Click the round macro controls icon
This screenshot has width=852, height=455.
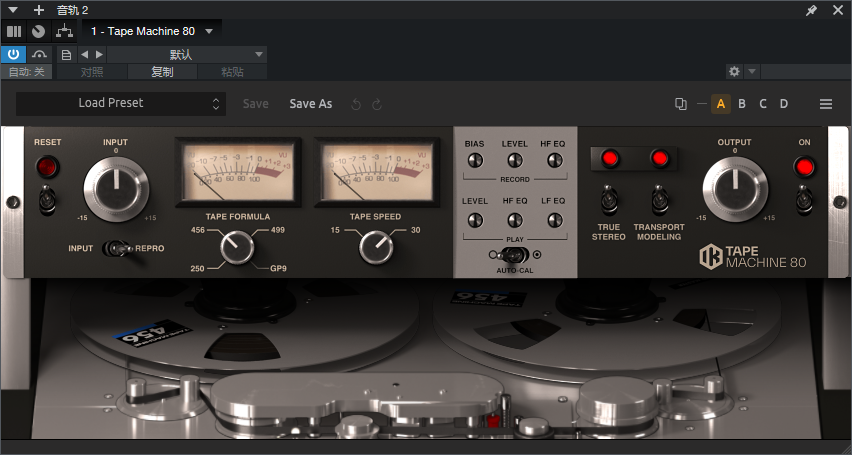pos(38,32)
